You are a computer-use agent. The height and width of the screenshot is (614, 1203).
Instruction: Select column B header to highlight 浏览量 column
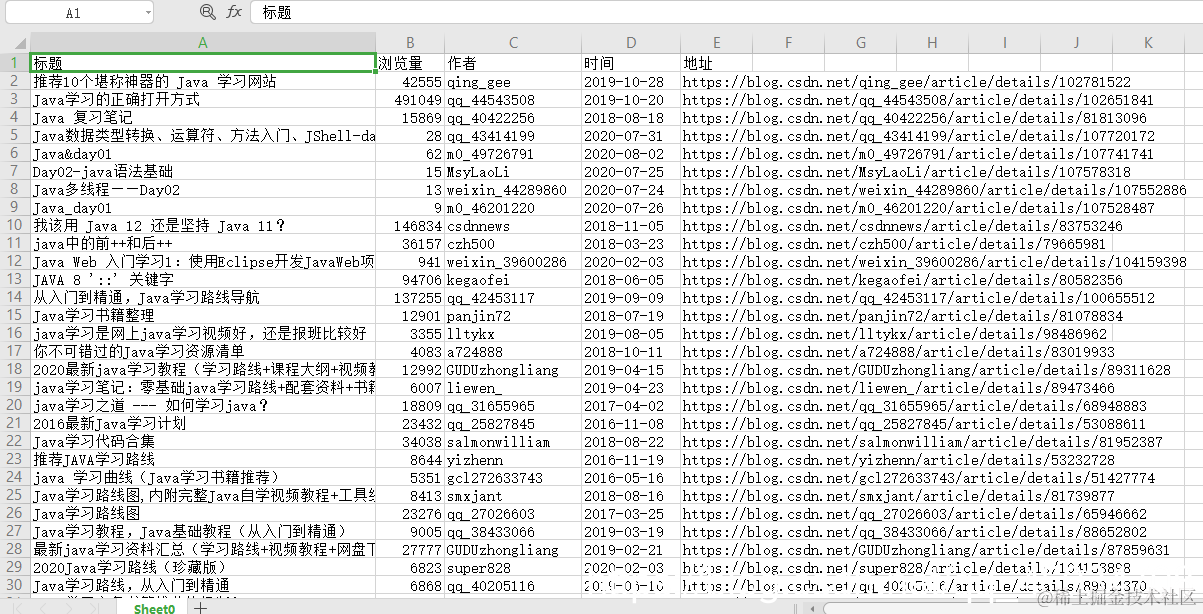[410, 44]
